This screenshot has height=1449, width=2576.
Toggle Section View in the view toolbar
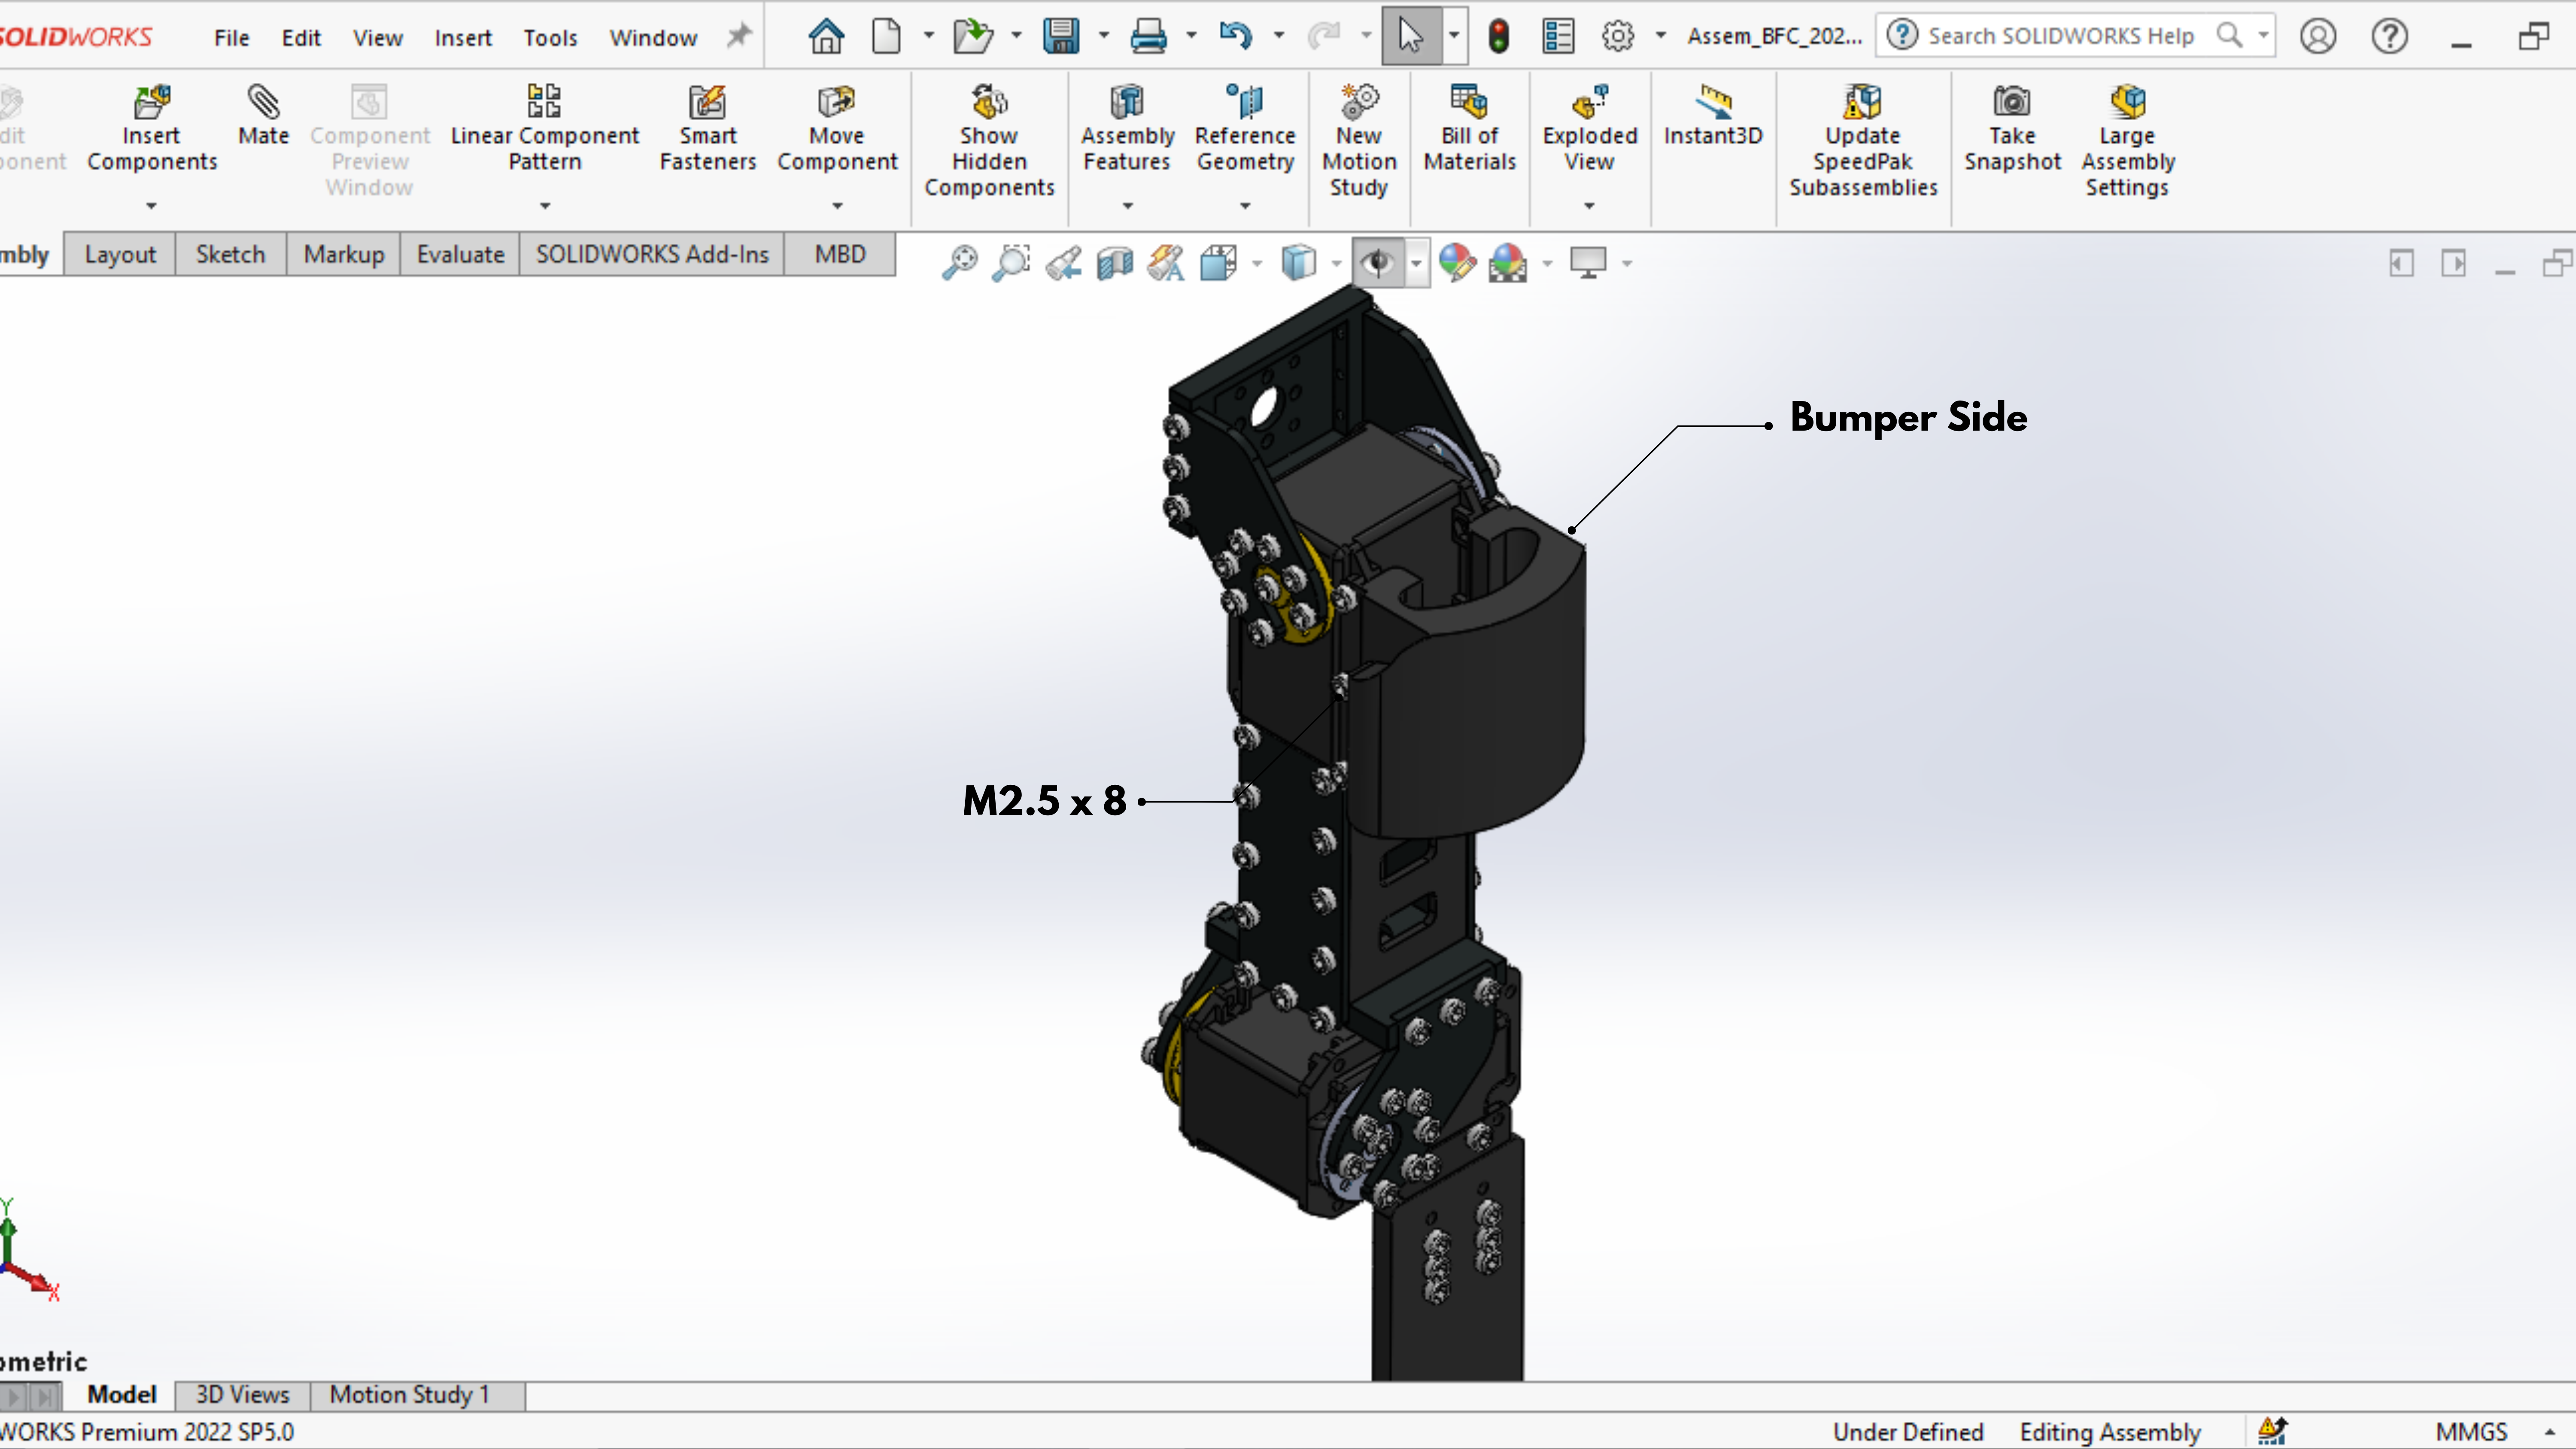pos(1114,263)
